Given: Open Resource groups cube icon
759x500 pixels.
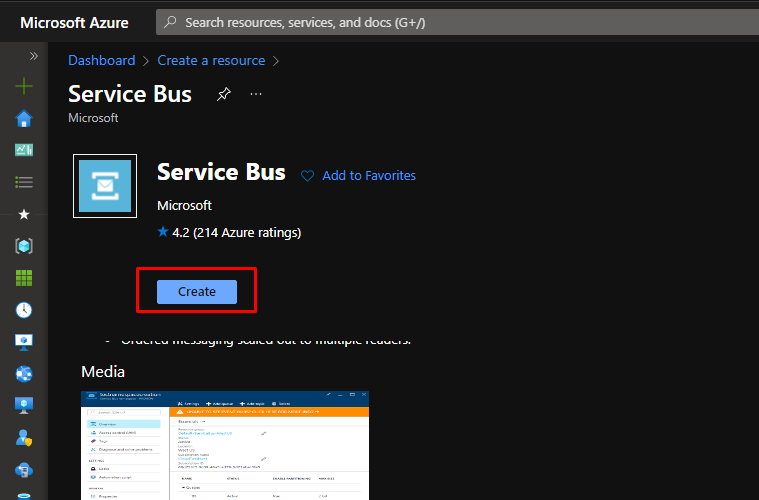Looking at the screenshot, I should click(x=24, y=246).
